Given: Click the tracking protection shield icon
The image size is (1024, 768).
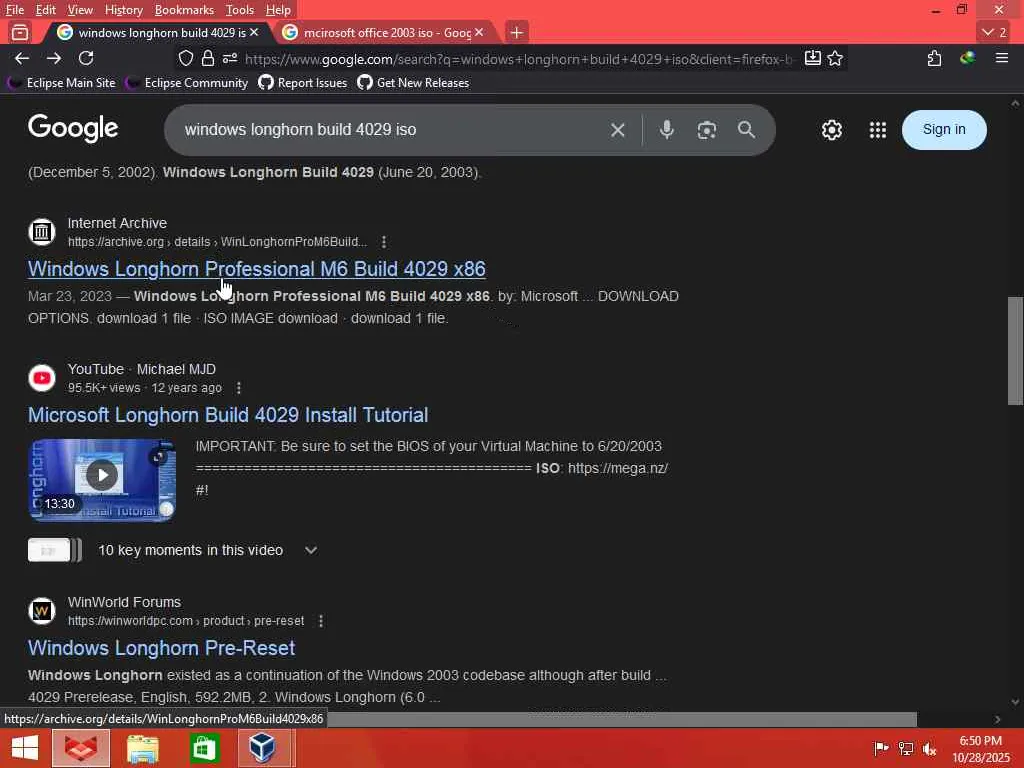Looking at the screenshot, I should pos(186,59).
